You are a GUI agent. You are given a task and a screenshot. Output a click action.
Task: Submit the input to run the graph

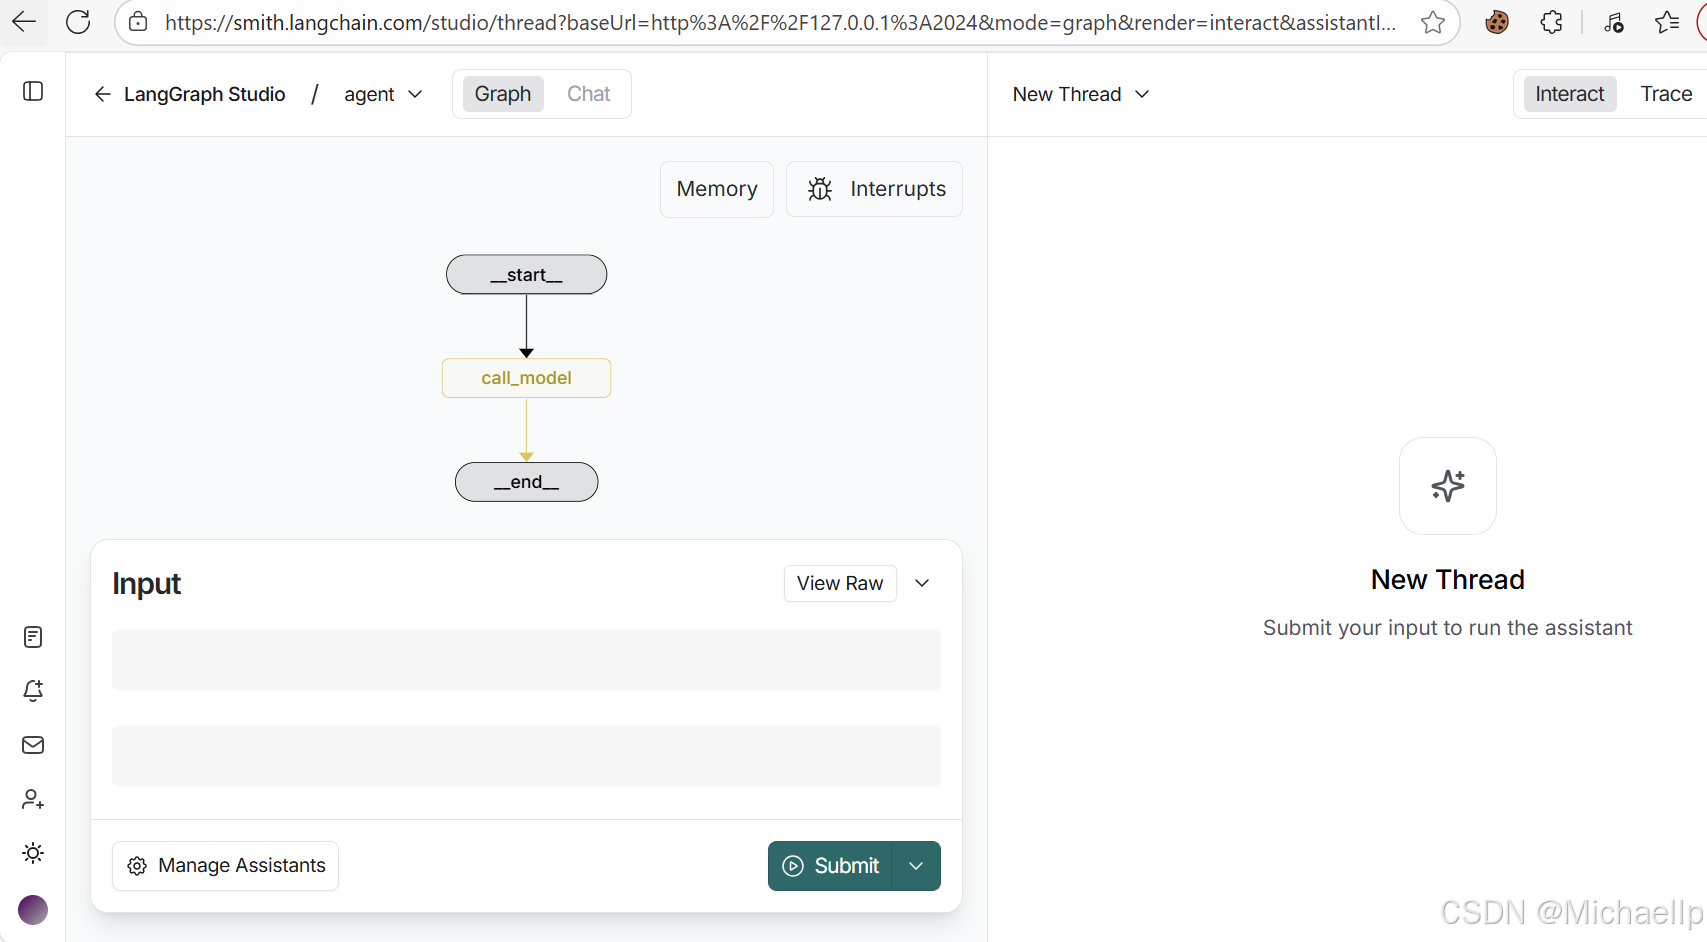(x=830, y=866)
